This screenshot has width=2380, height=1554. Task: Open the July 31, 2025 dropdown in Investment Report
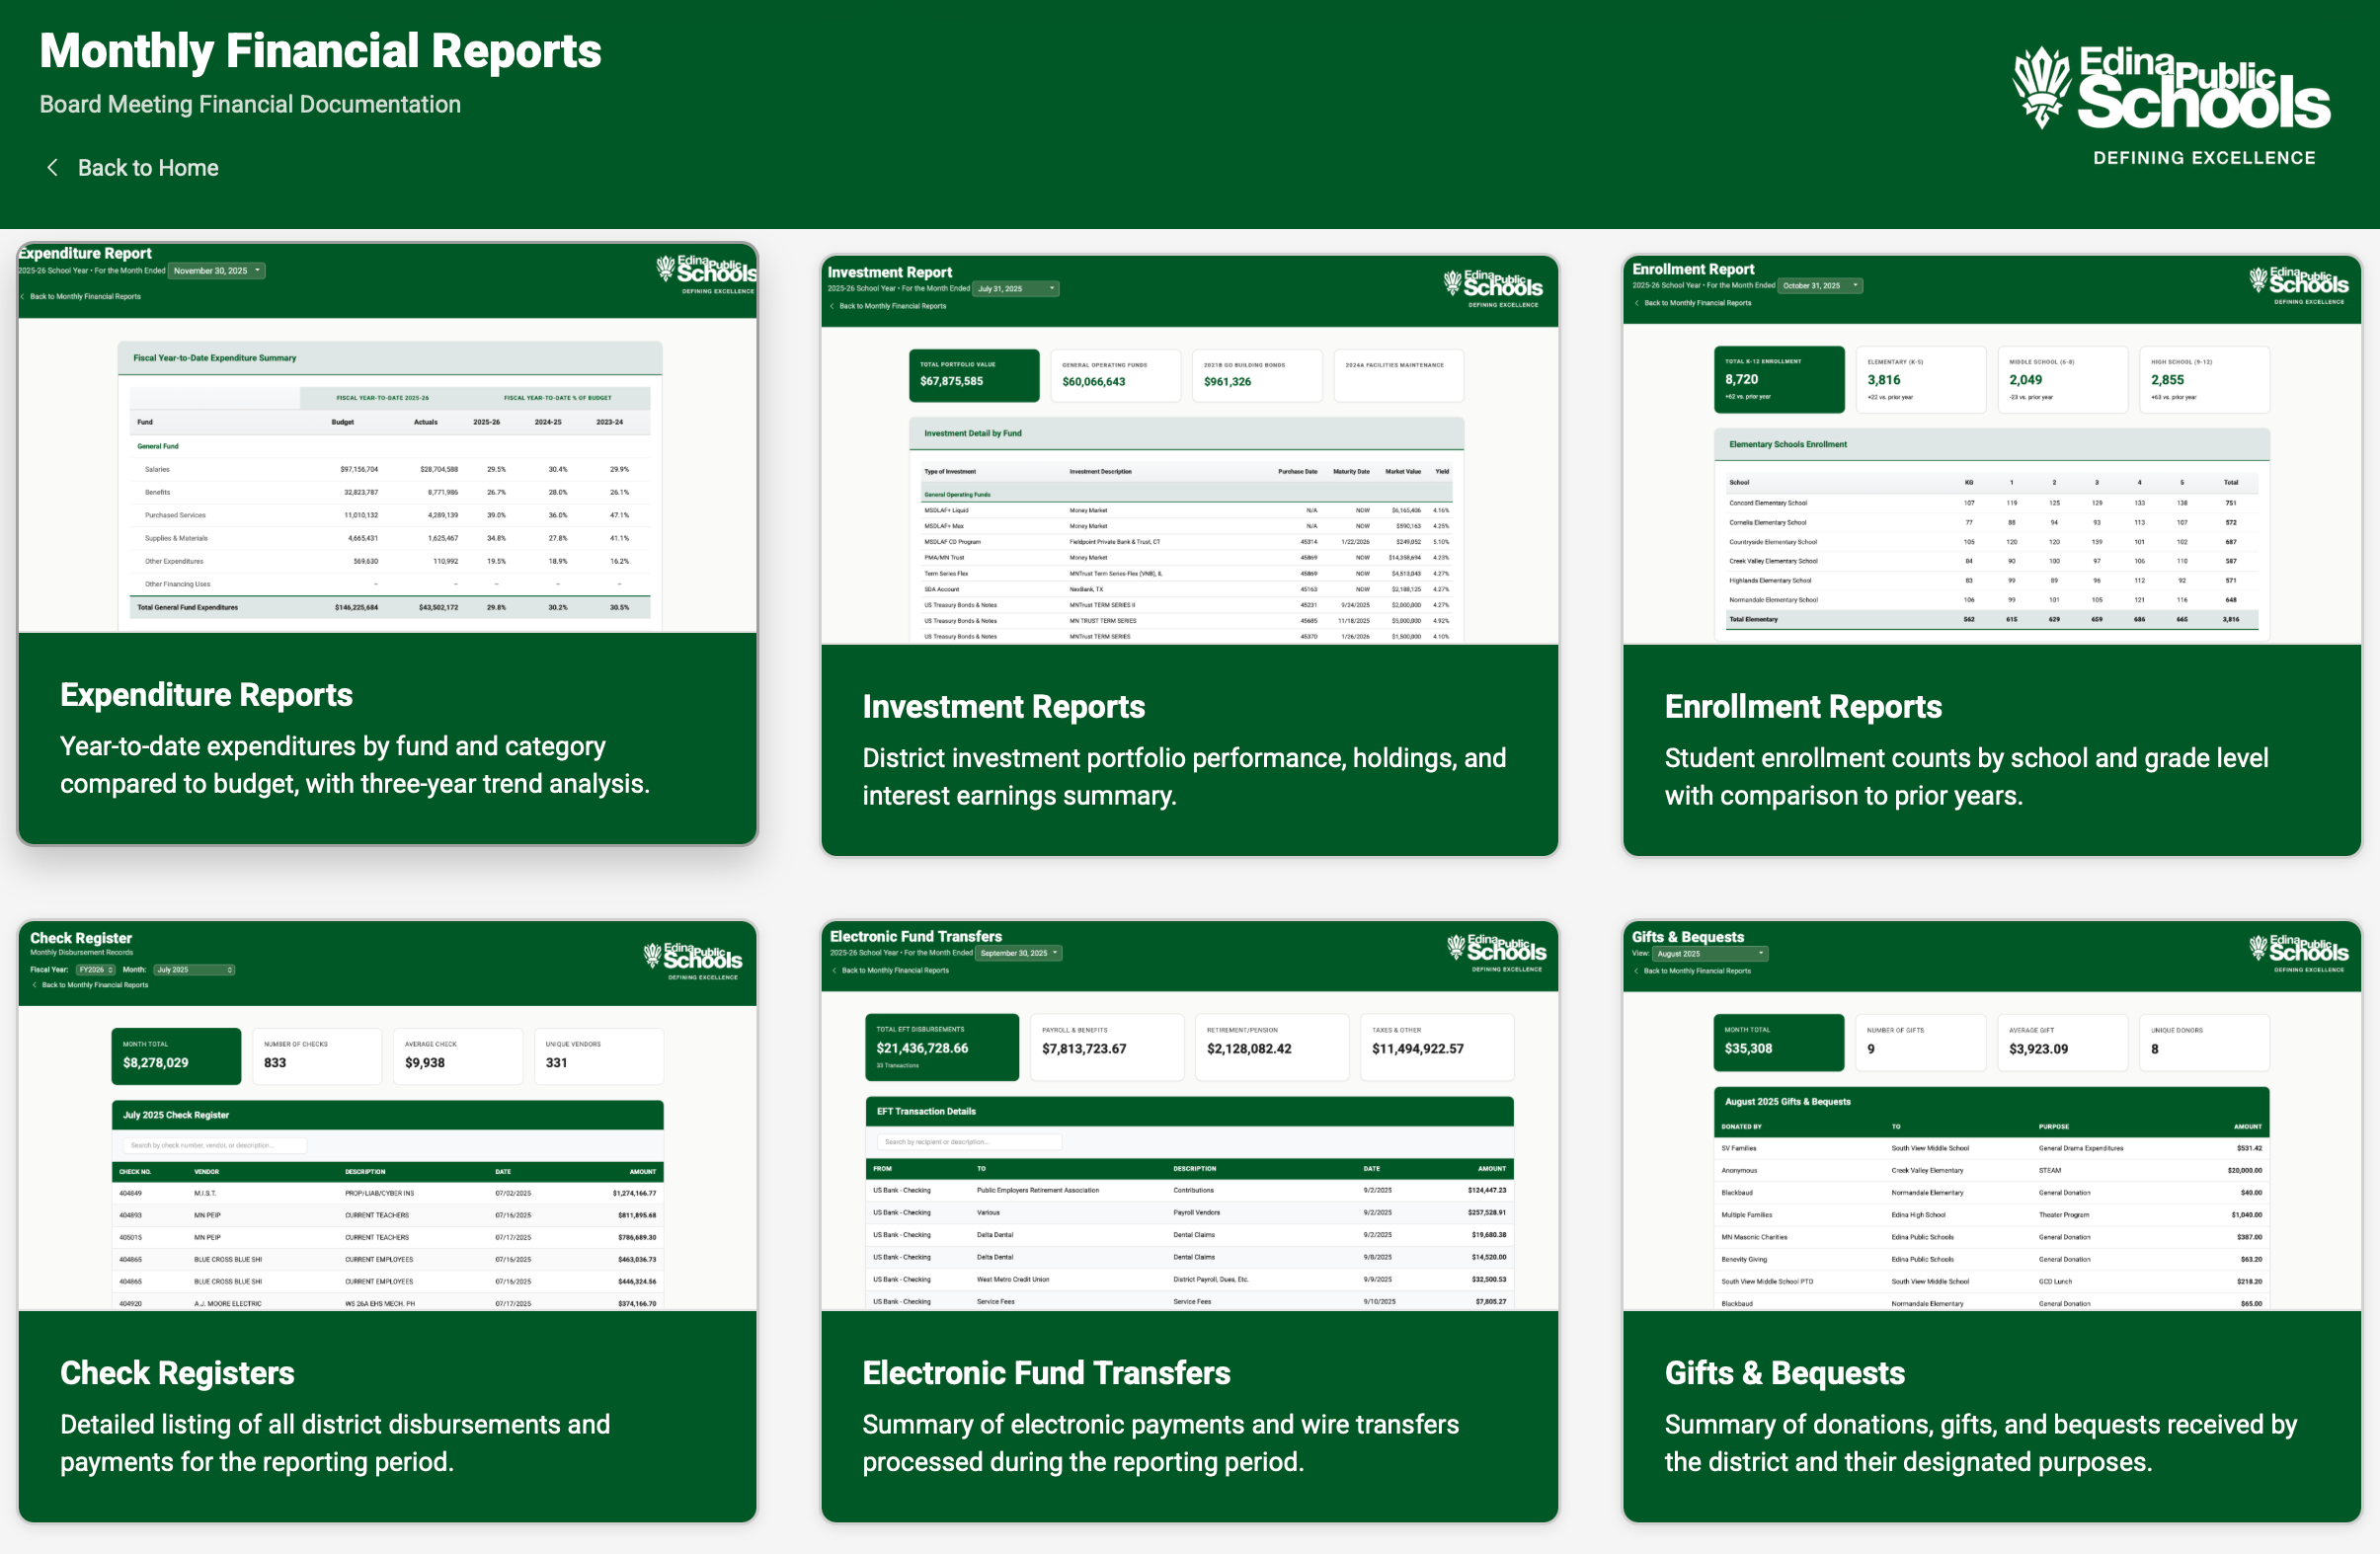(1015, 288)
